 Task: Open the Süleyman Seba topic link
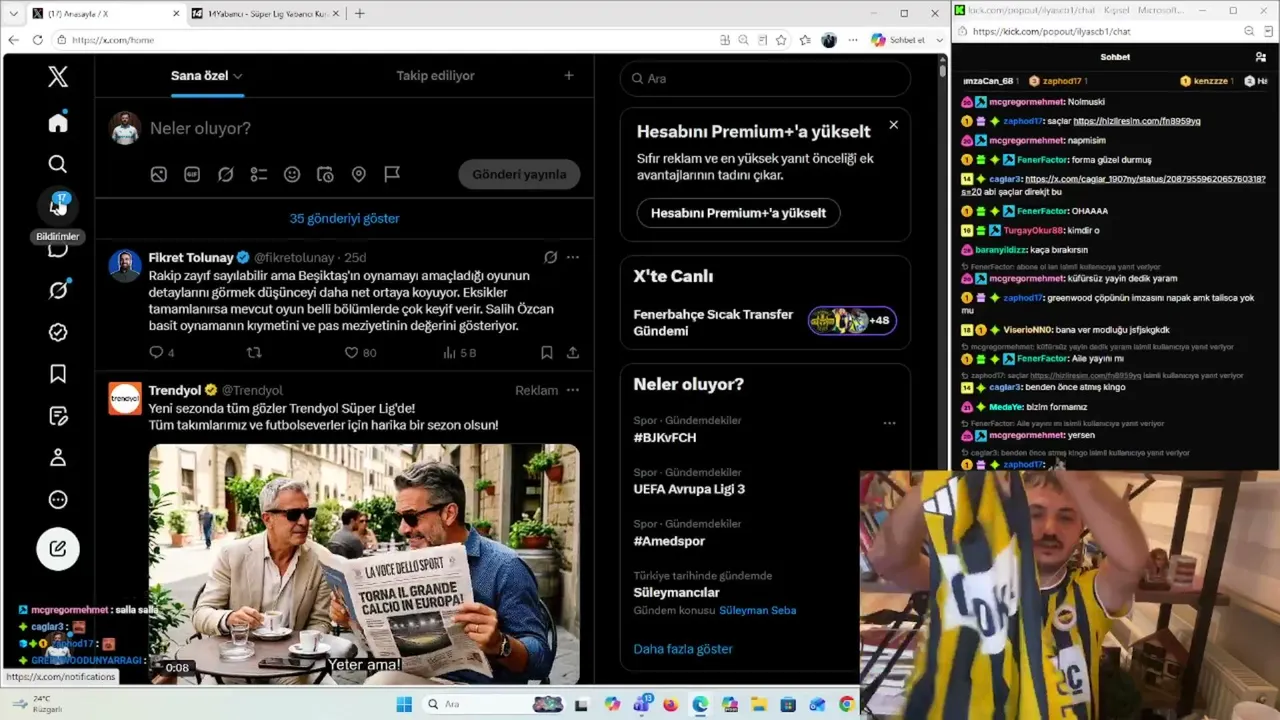[x=758, y=610]
